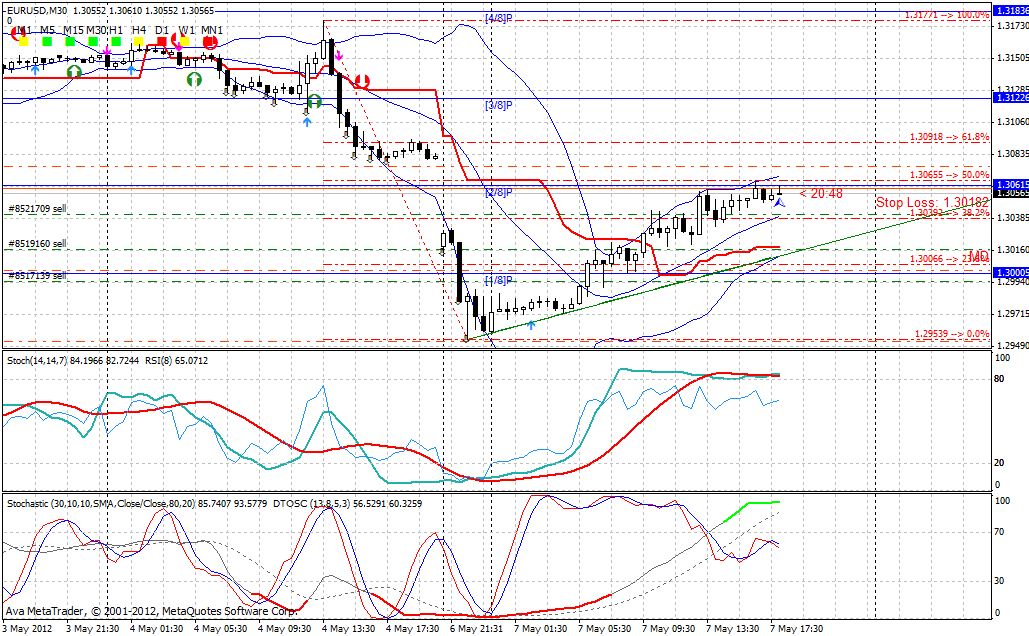Click the 1.31771 --> 100.0% Fibonacci label
Viewport: 1029px width, 636px height.
pos(946,14)
